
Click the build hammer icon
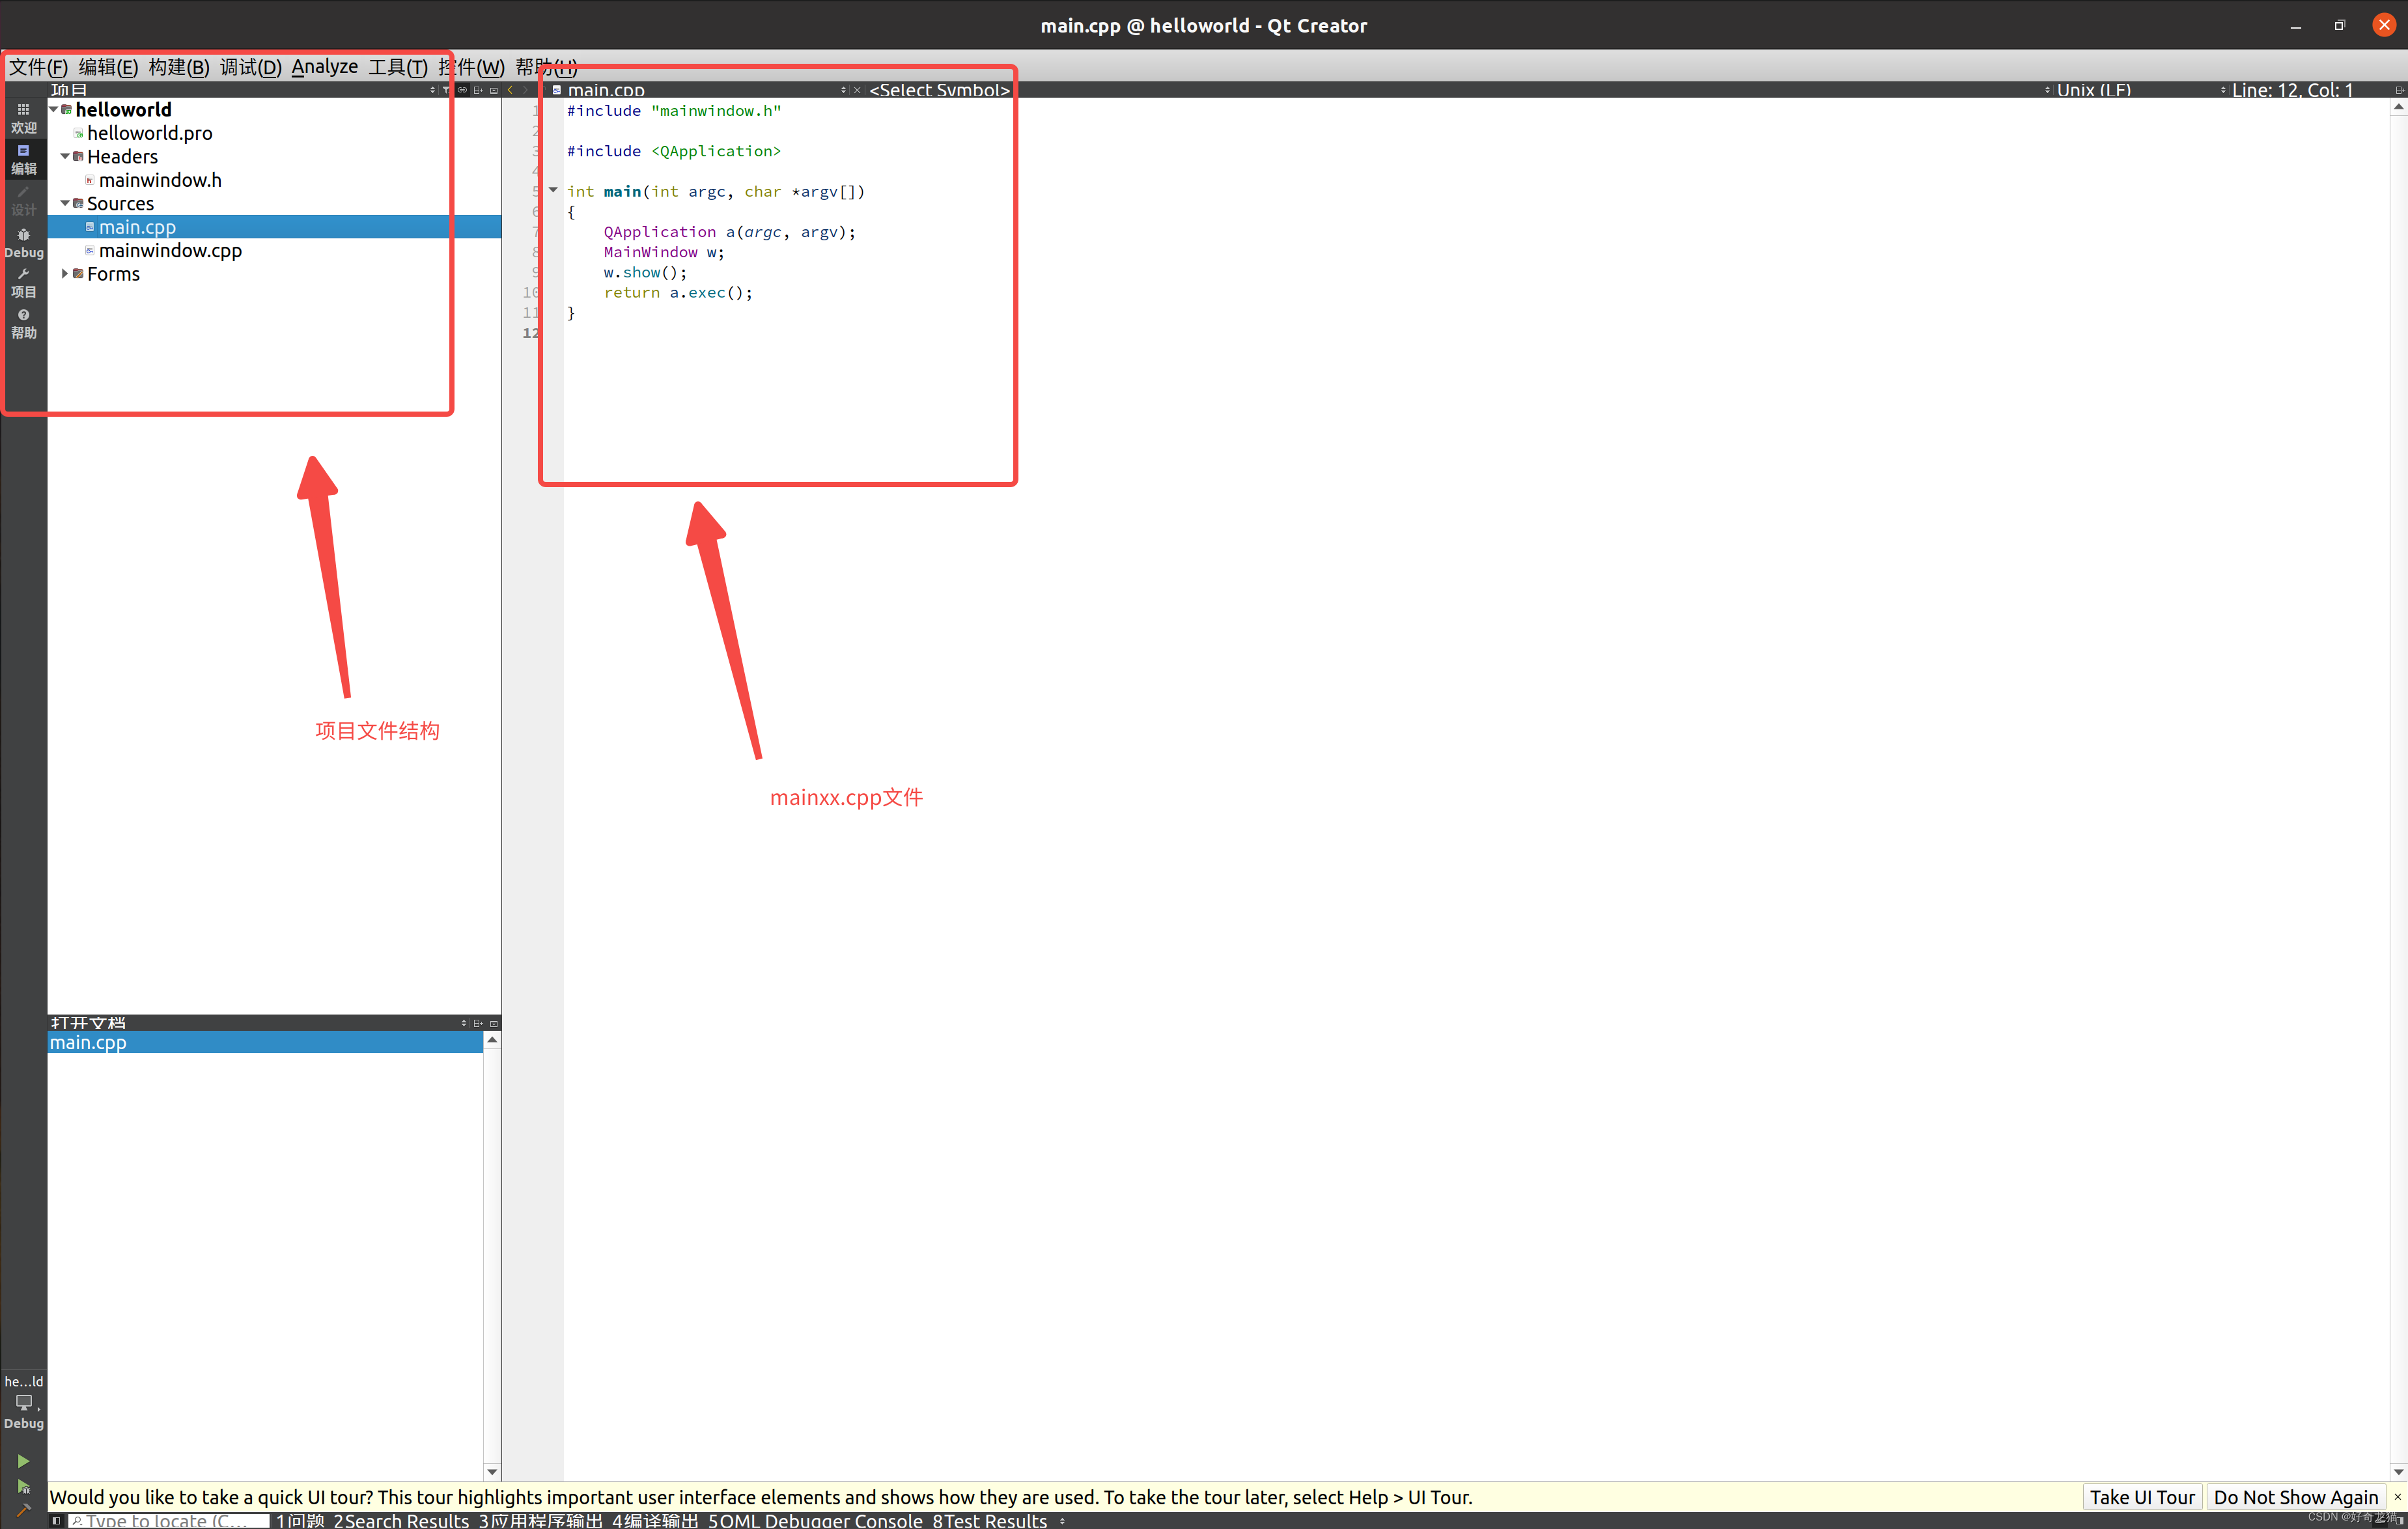point(23,1511)
